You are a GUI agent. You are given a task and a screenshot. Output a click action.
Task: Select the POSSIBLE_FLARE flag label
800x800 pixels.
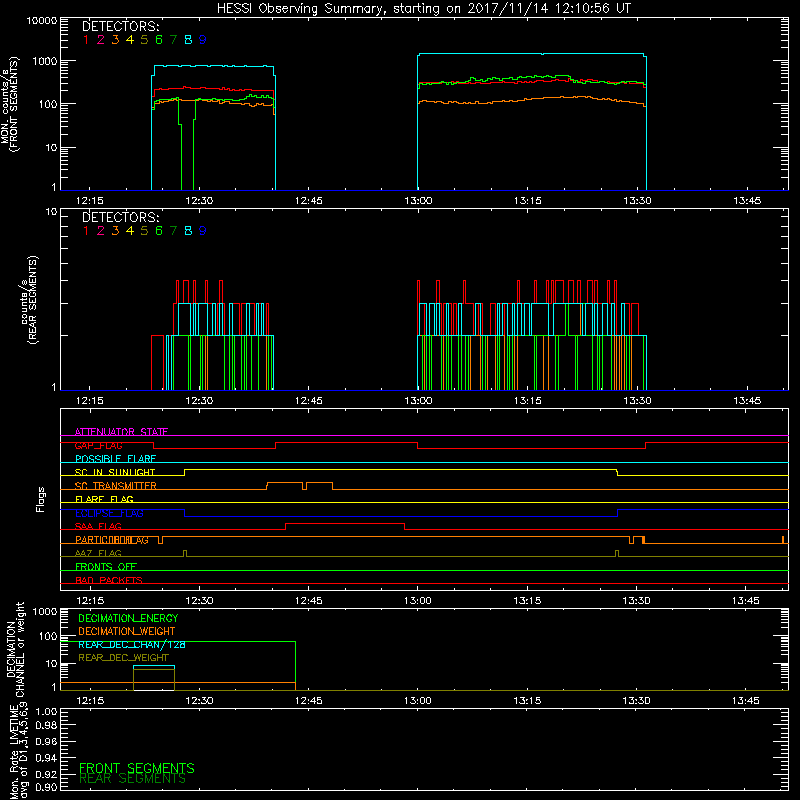115,459
